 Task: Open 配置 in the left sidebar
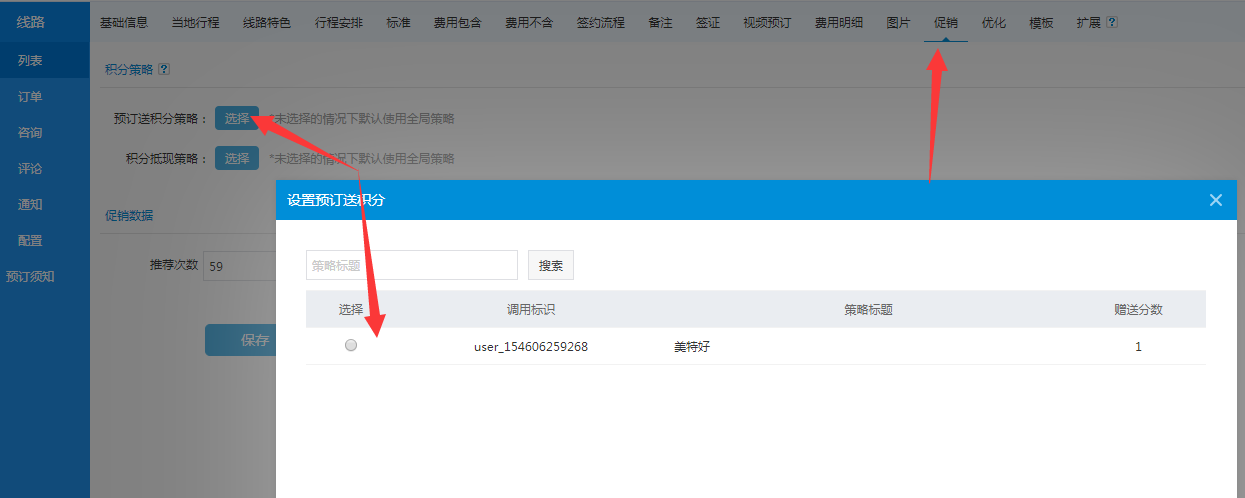point(30,241)
